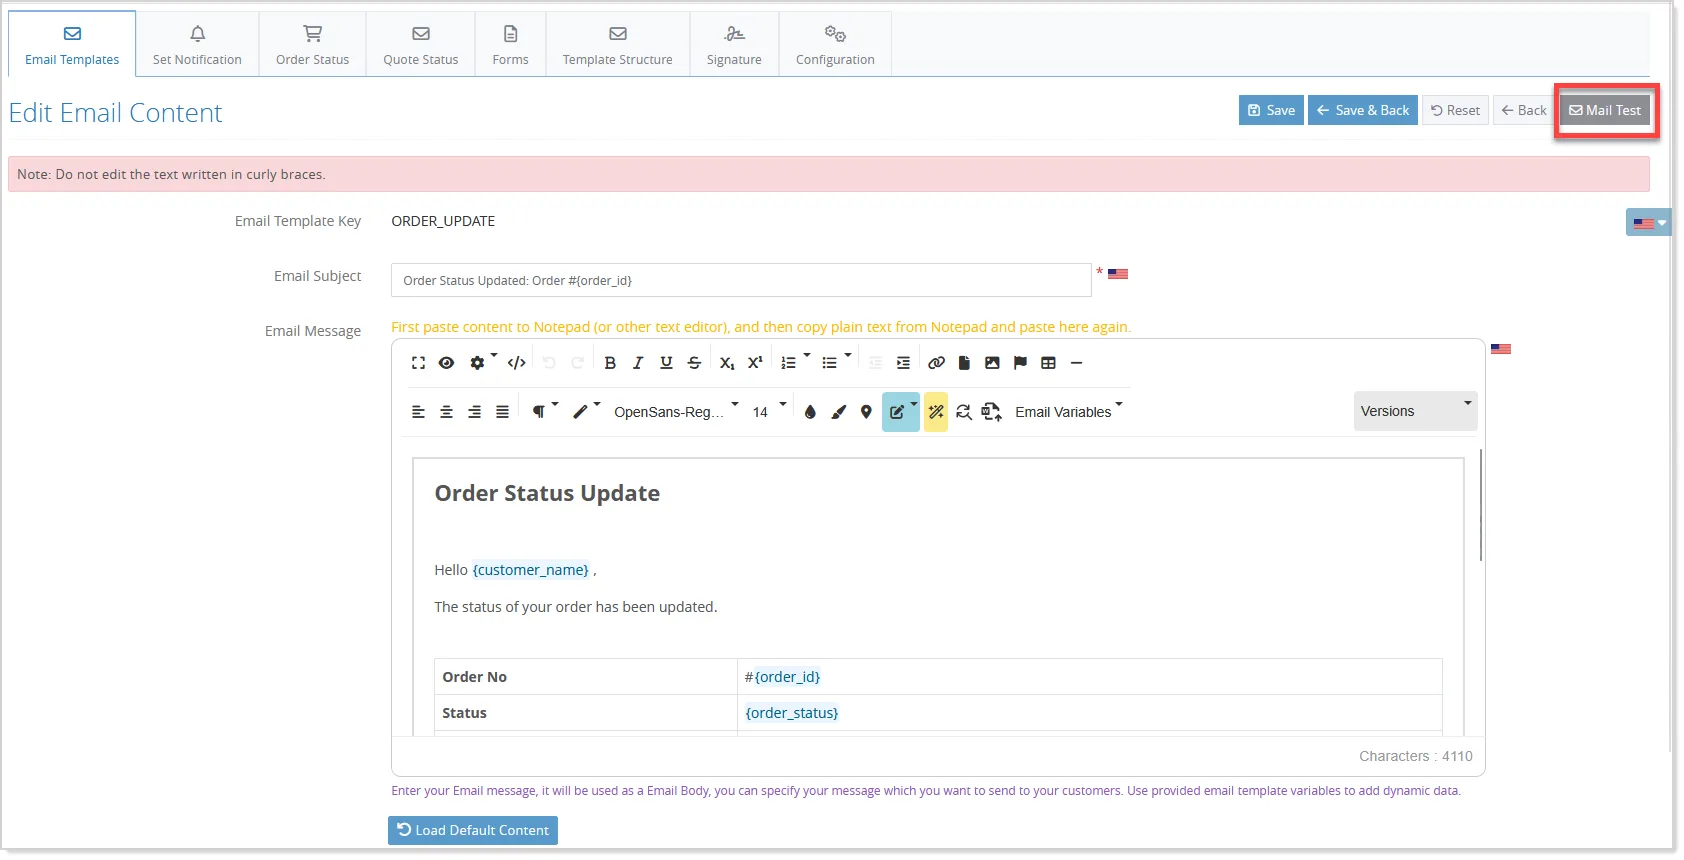Open the Order Status tab
The width and height of the screenshot is (1684, 860).
pyautogui.click(x=312, y=45)
